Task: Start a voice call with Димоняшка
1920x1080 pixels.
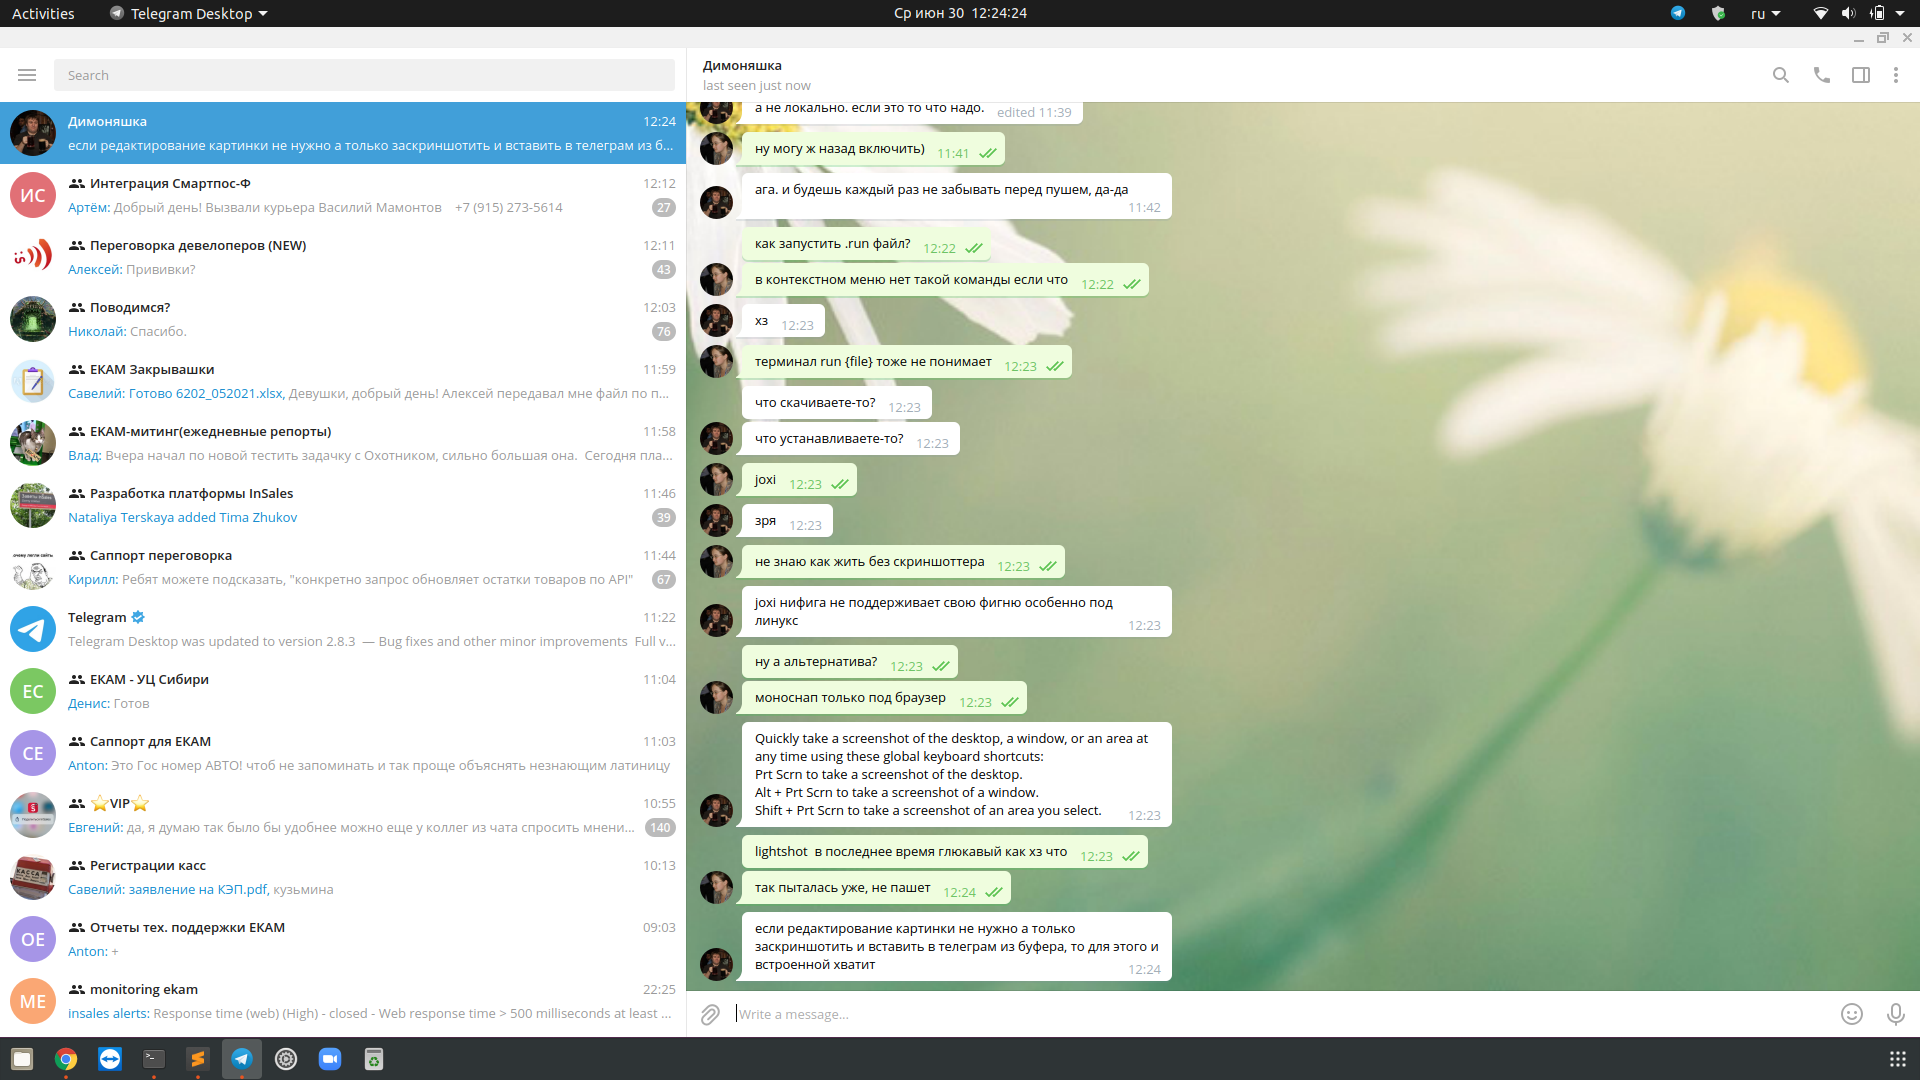Action: pyautogui.click(x=1821, y=75)
